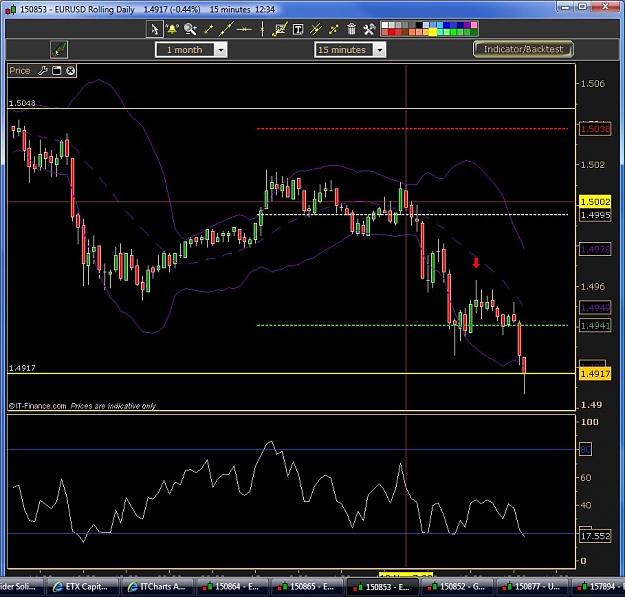
Task: Select the 150853 taskbar chart window
Action: pyautogui.click(x=382, y=587)
